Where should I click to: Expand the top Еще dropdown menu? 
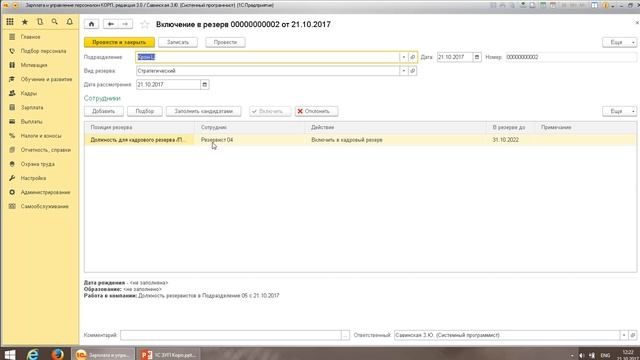click(x=619, y=42)
